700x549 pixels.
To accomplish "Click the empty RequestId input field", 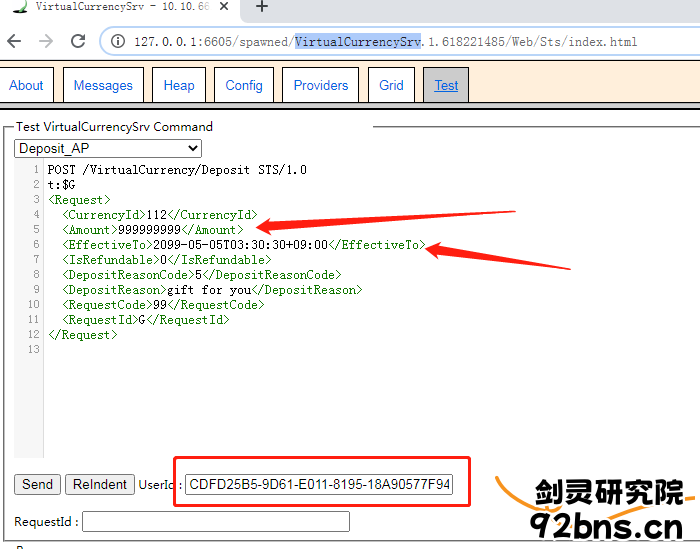I will [216, 521].
